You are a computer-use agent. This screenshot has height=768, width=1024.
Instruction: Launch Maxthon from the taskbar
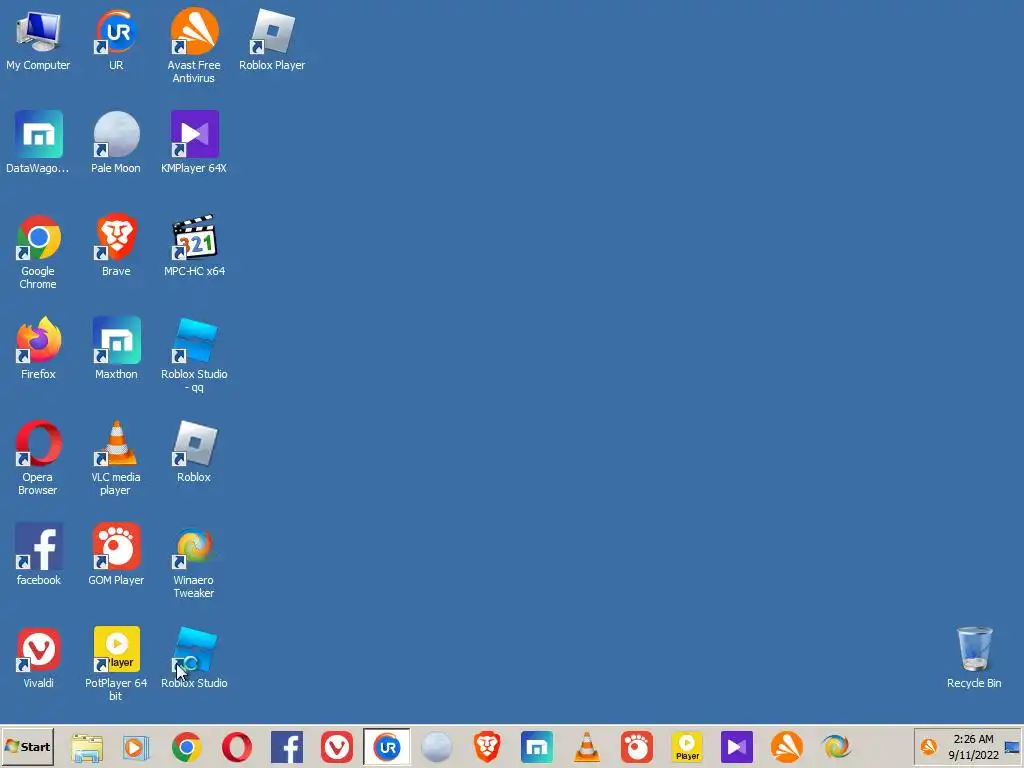point(537,746)
